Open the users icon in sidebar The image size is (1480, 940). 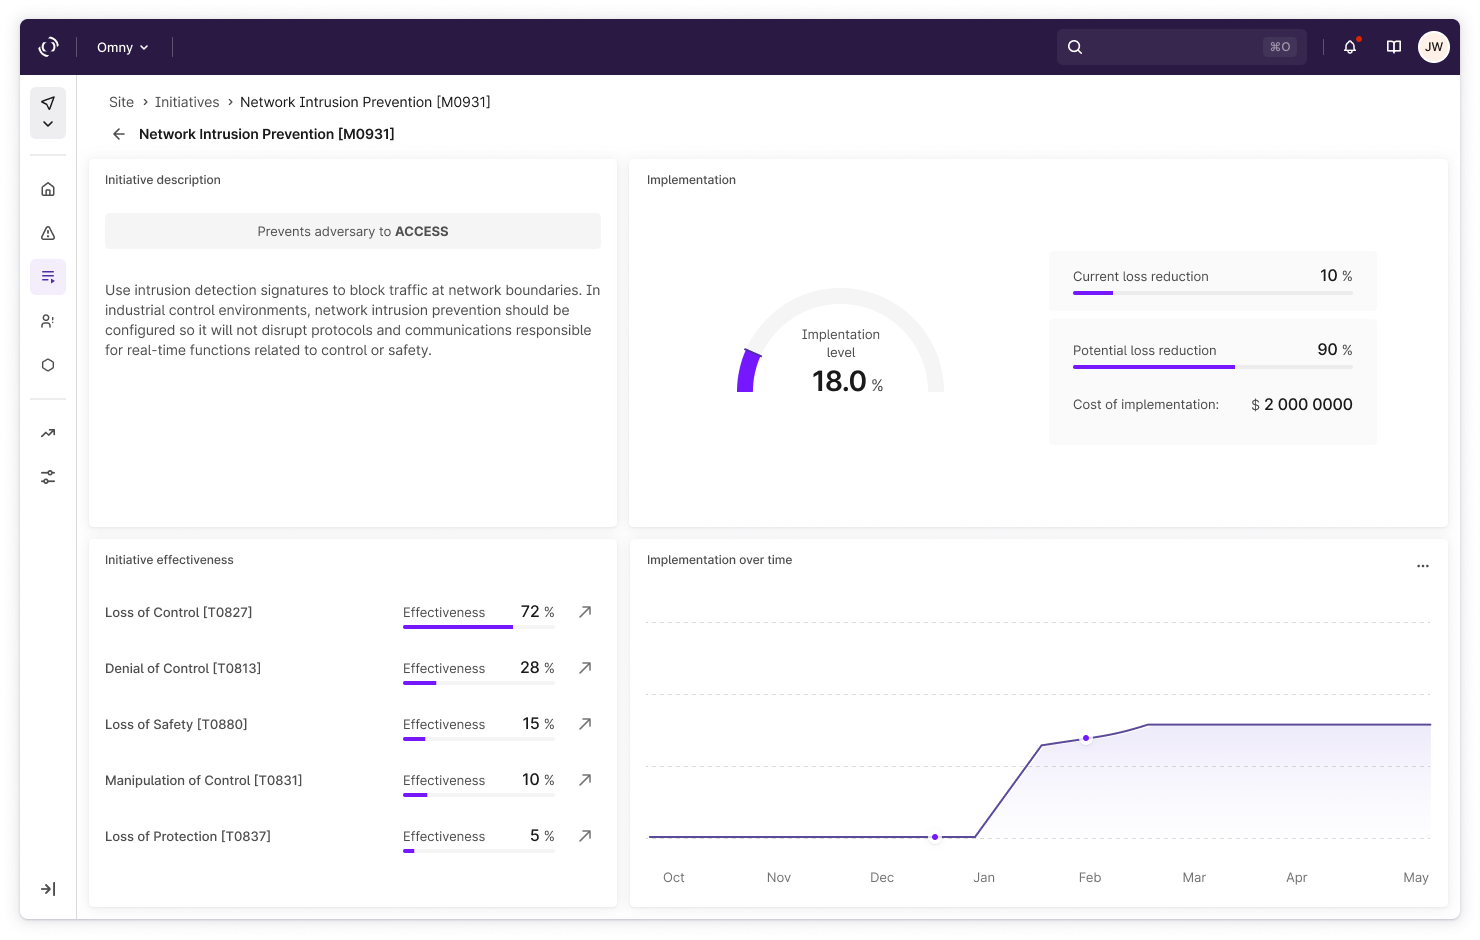(48, 321)
